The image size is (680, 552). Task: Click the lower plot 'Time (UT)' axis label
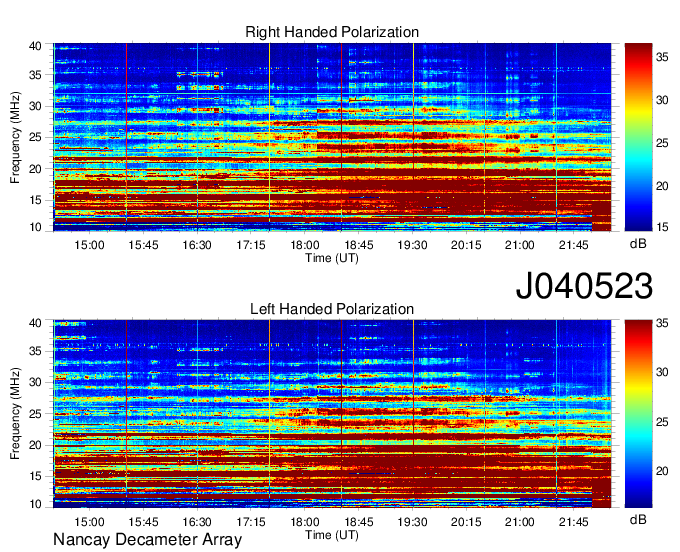click(332, 535)
